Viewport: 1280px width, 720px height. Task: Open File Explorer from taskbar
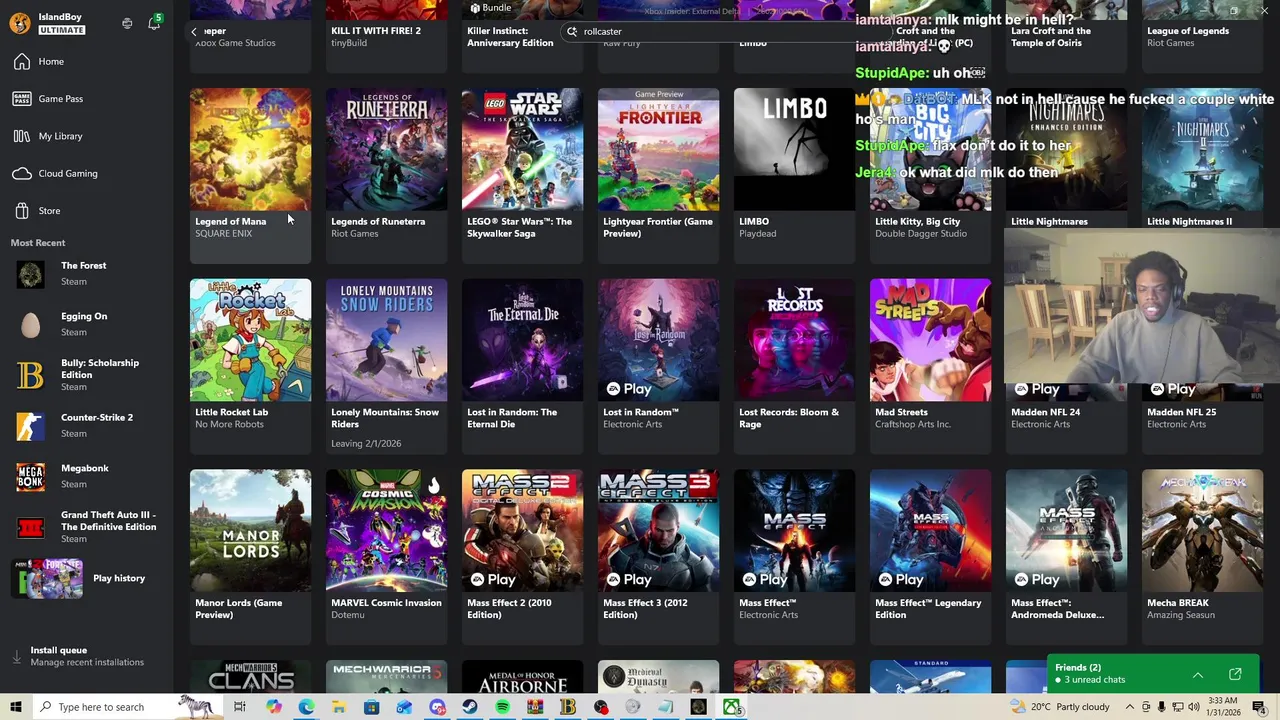tap(339, 707)
